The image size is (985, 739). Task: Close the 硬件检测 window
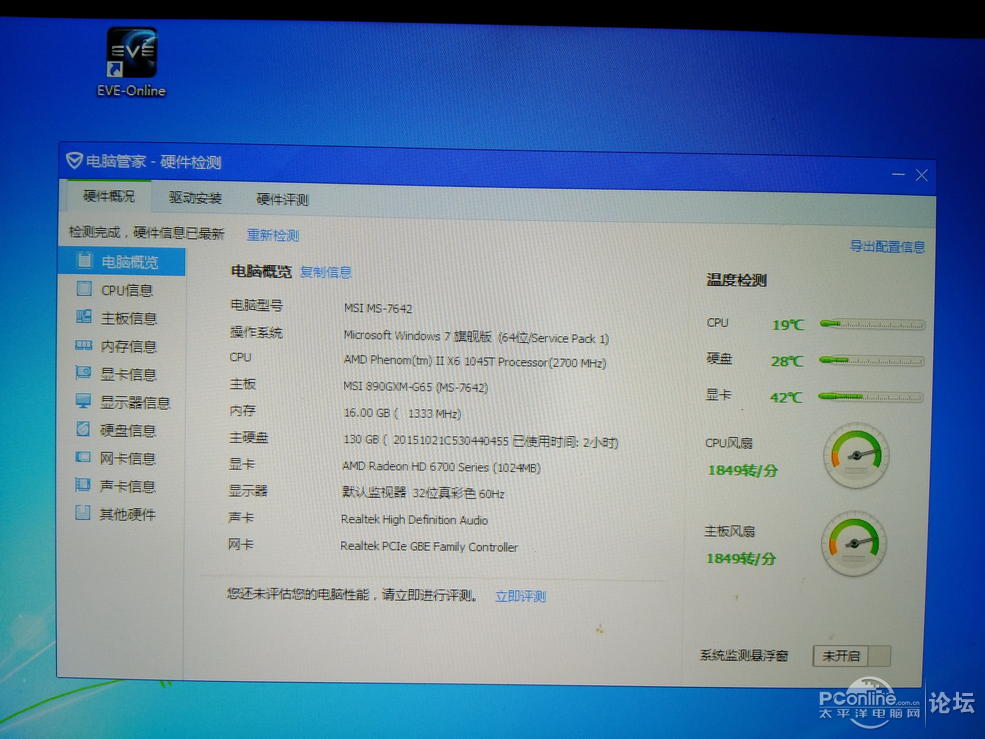(922, 175)
